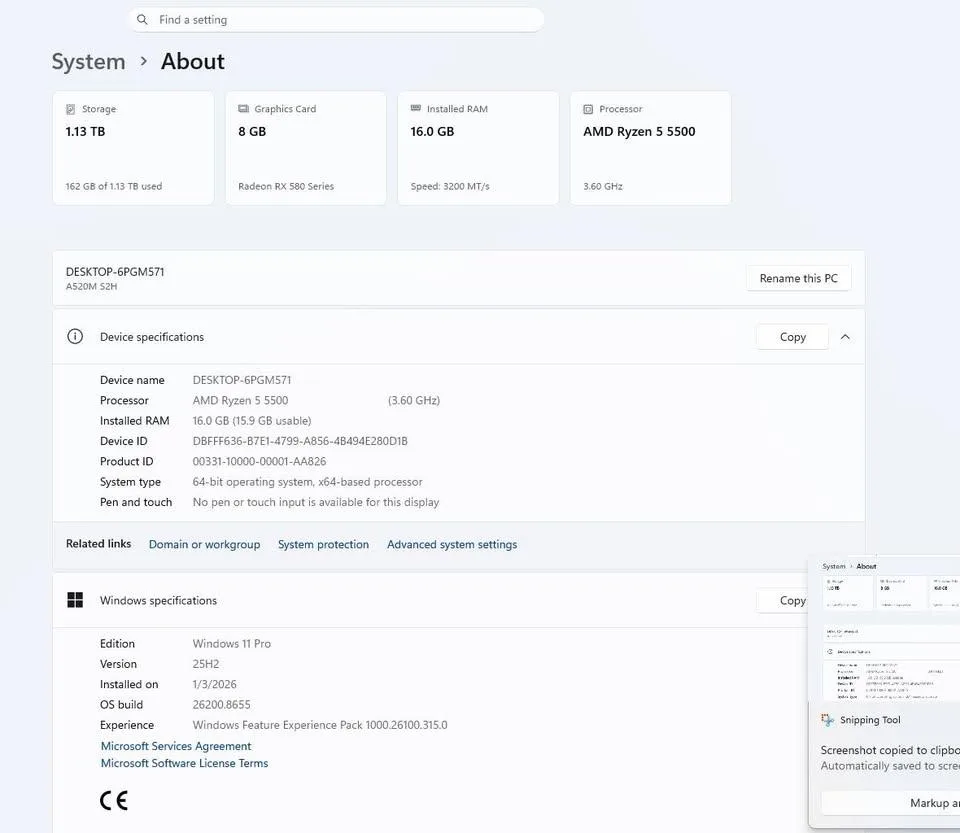Click '64-bit operating system, x64-based processor' text
The height and width of the screenshot is (833, 960).
click(x=307, y=482)
